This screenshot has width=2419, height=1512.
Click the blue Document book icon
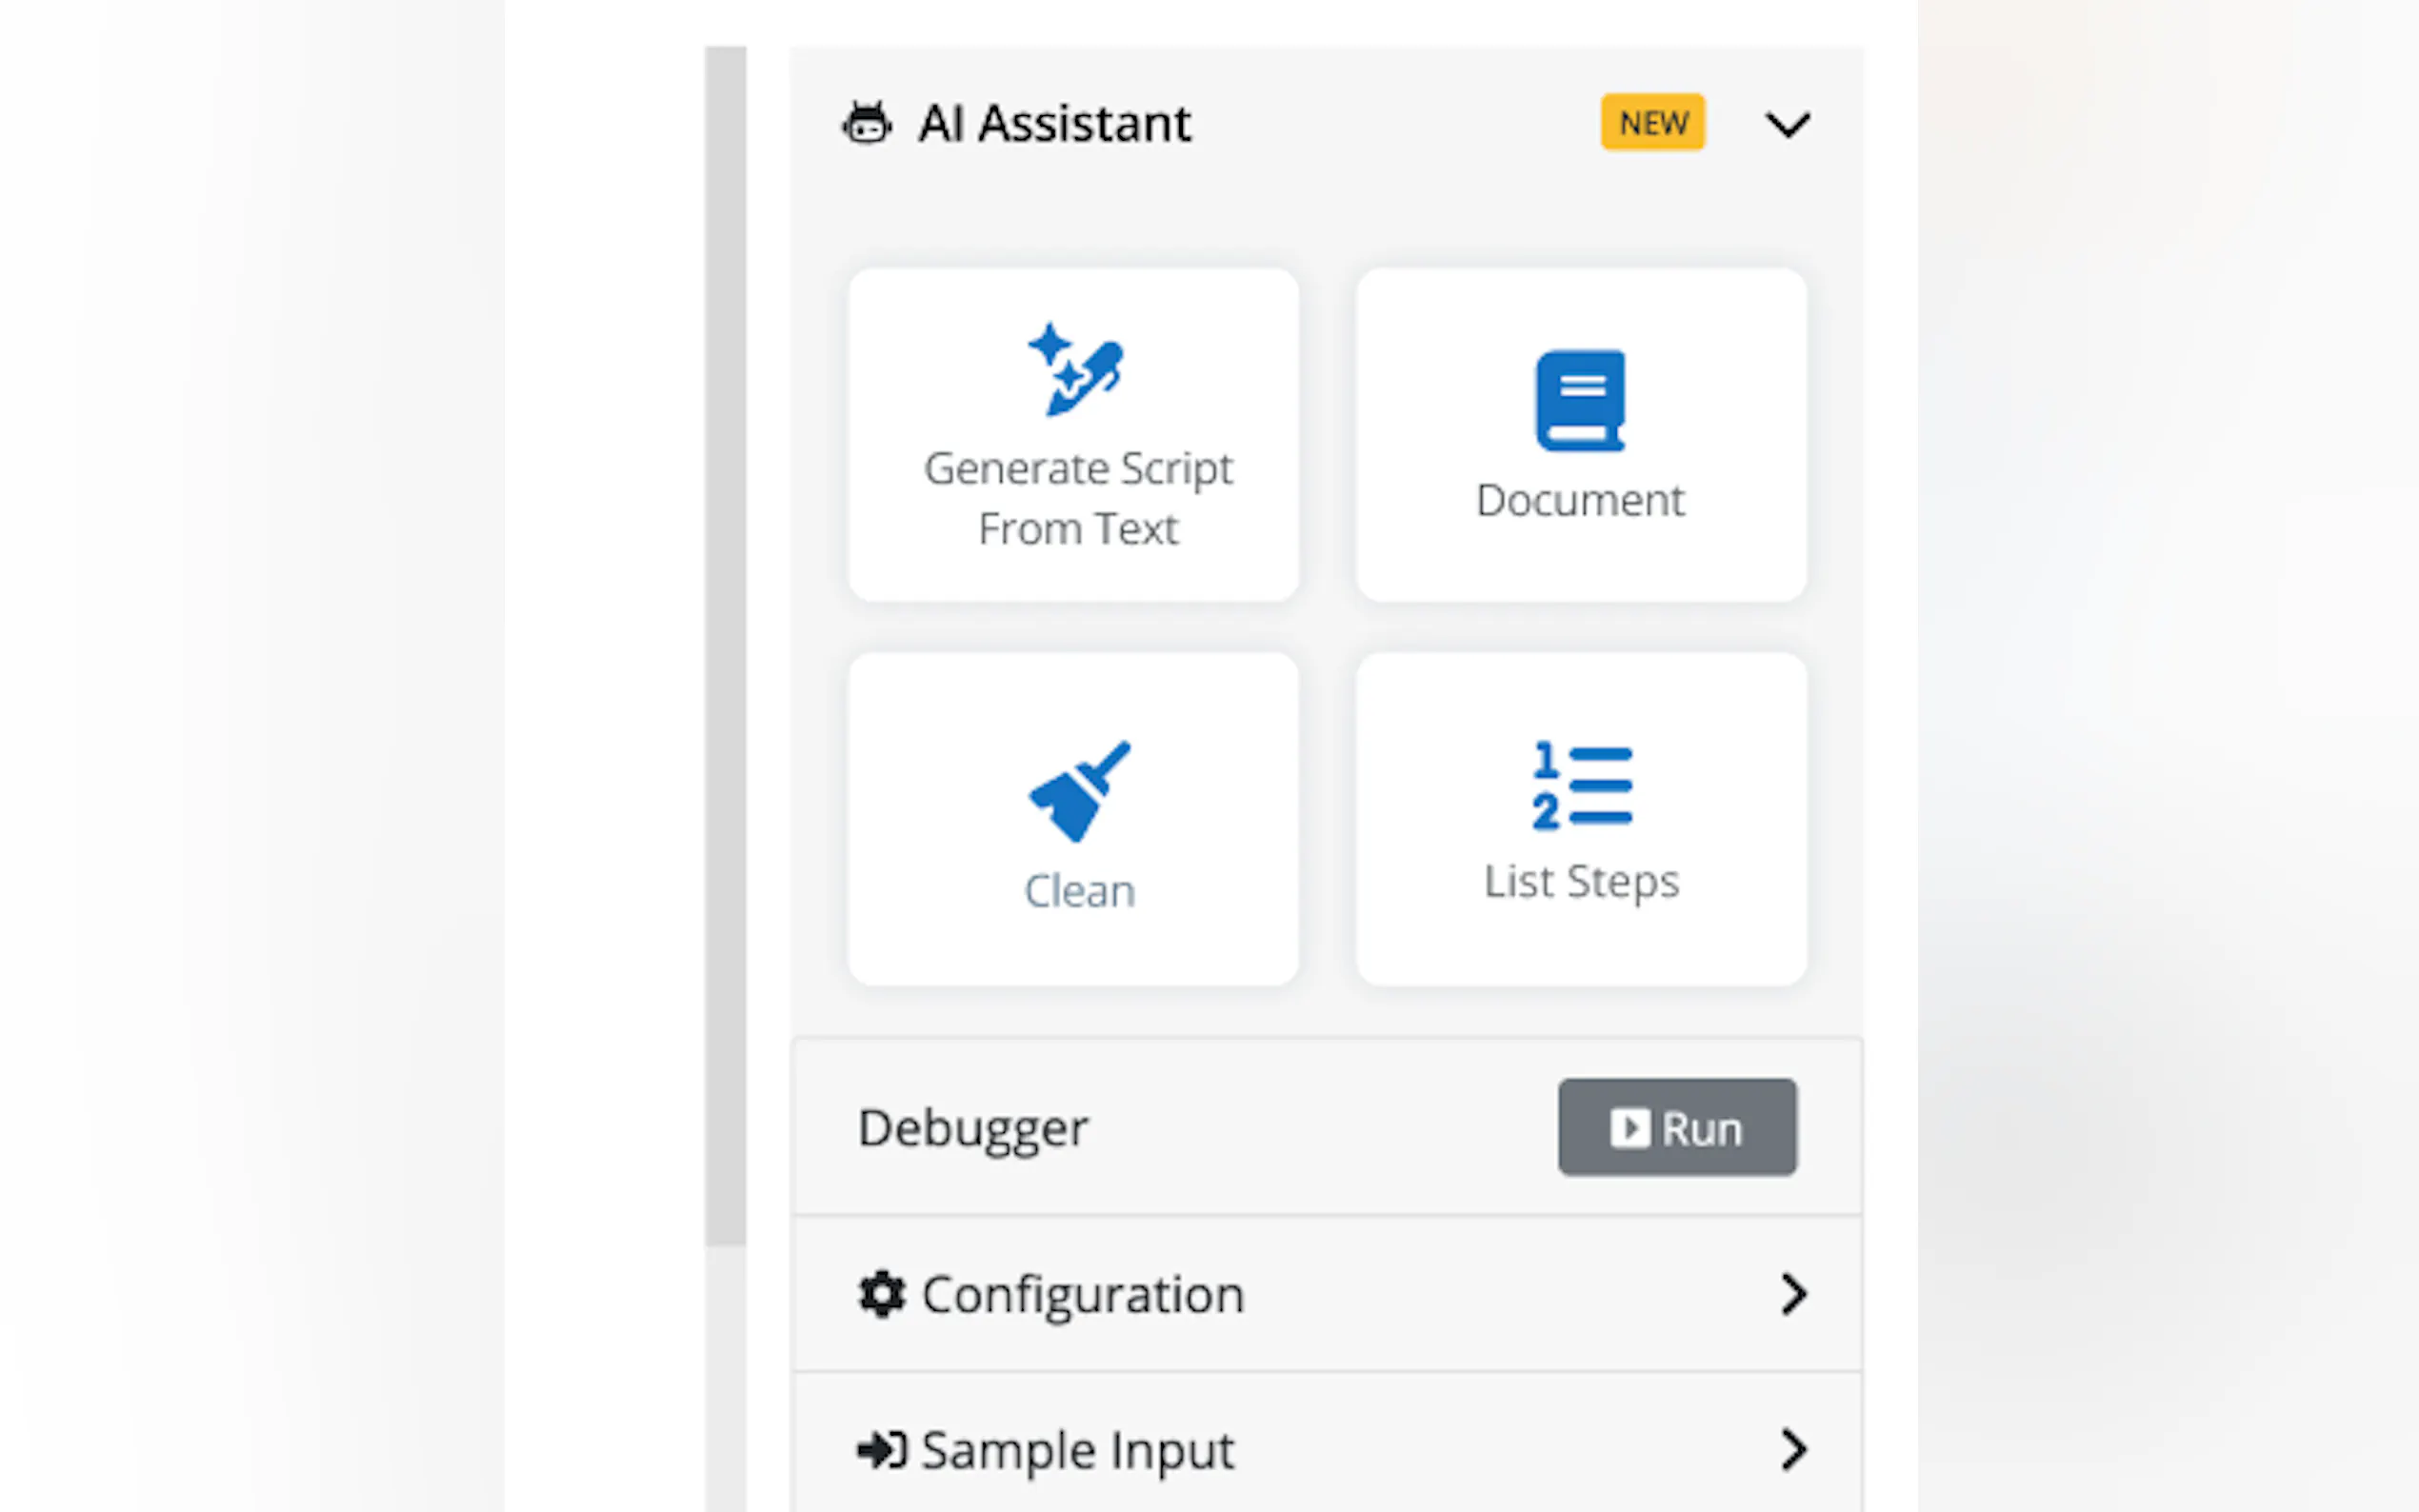[1580, 400]
